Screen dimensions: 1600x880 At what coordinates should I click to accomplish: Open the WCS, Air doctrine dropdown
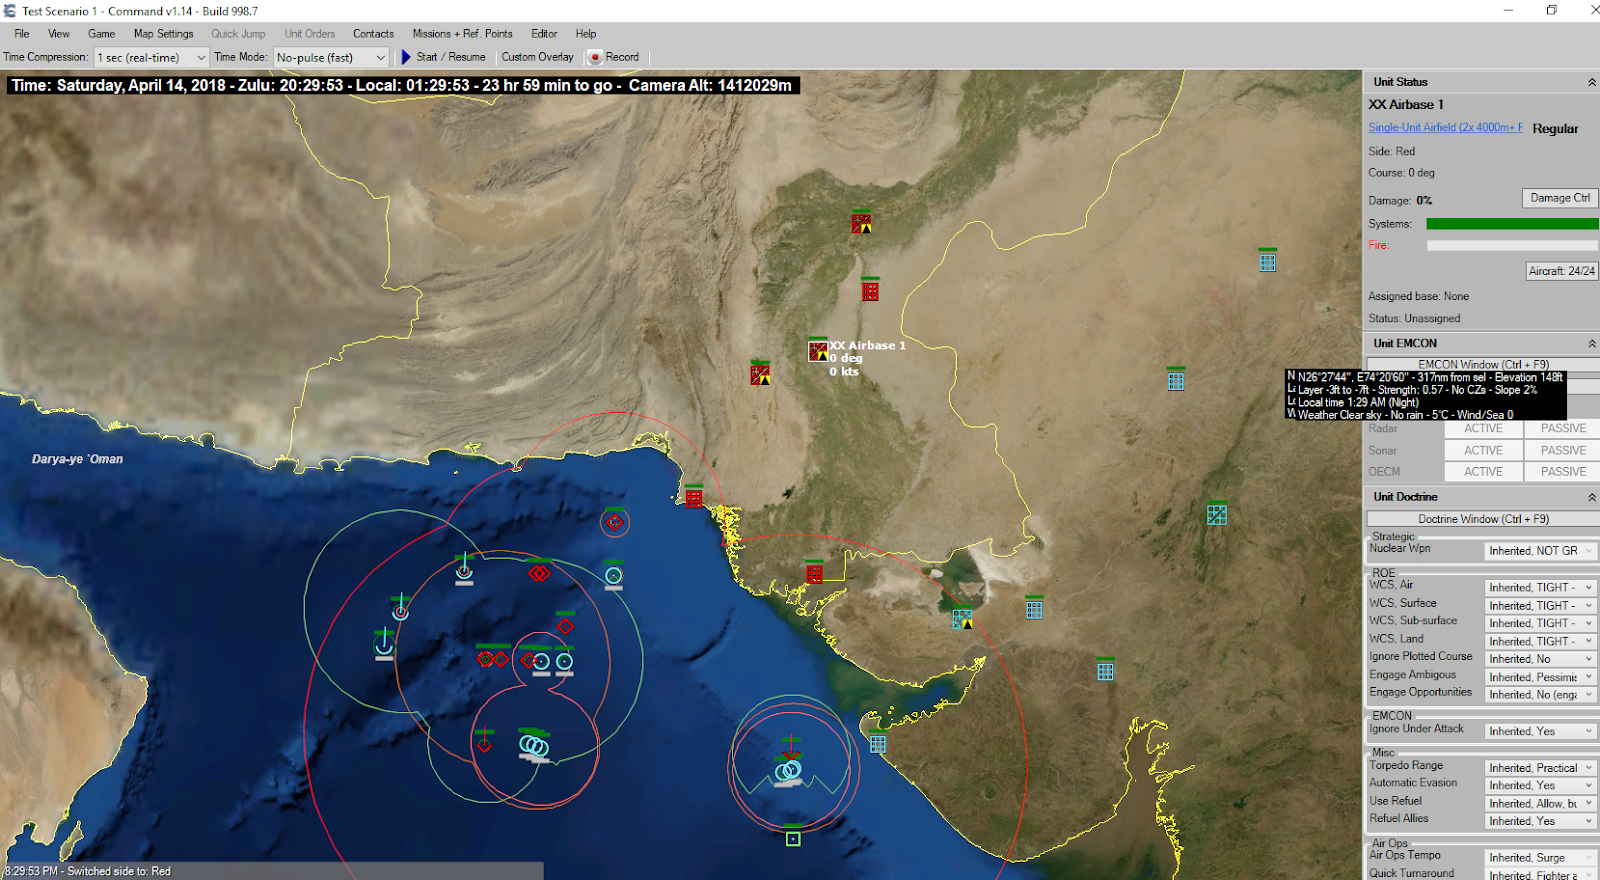click(x=1540, y=587)
